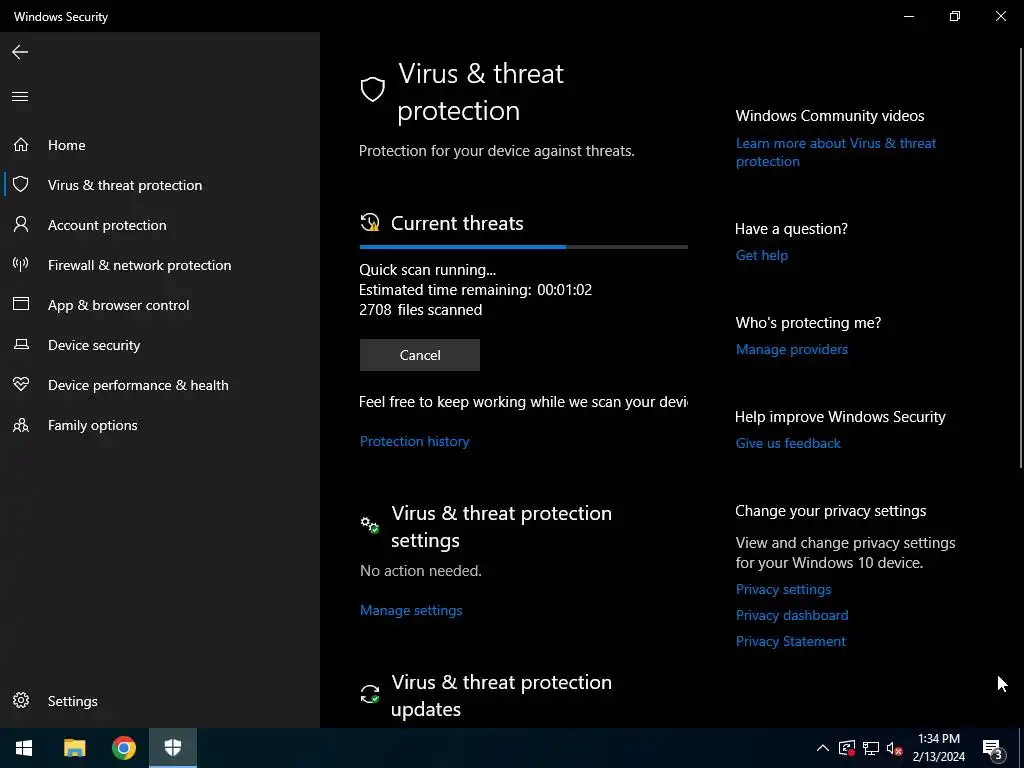Click the security warning tray icon
This screenshot has height=768, width=1024.
coord(847,748)
